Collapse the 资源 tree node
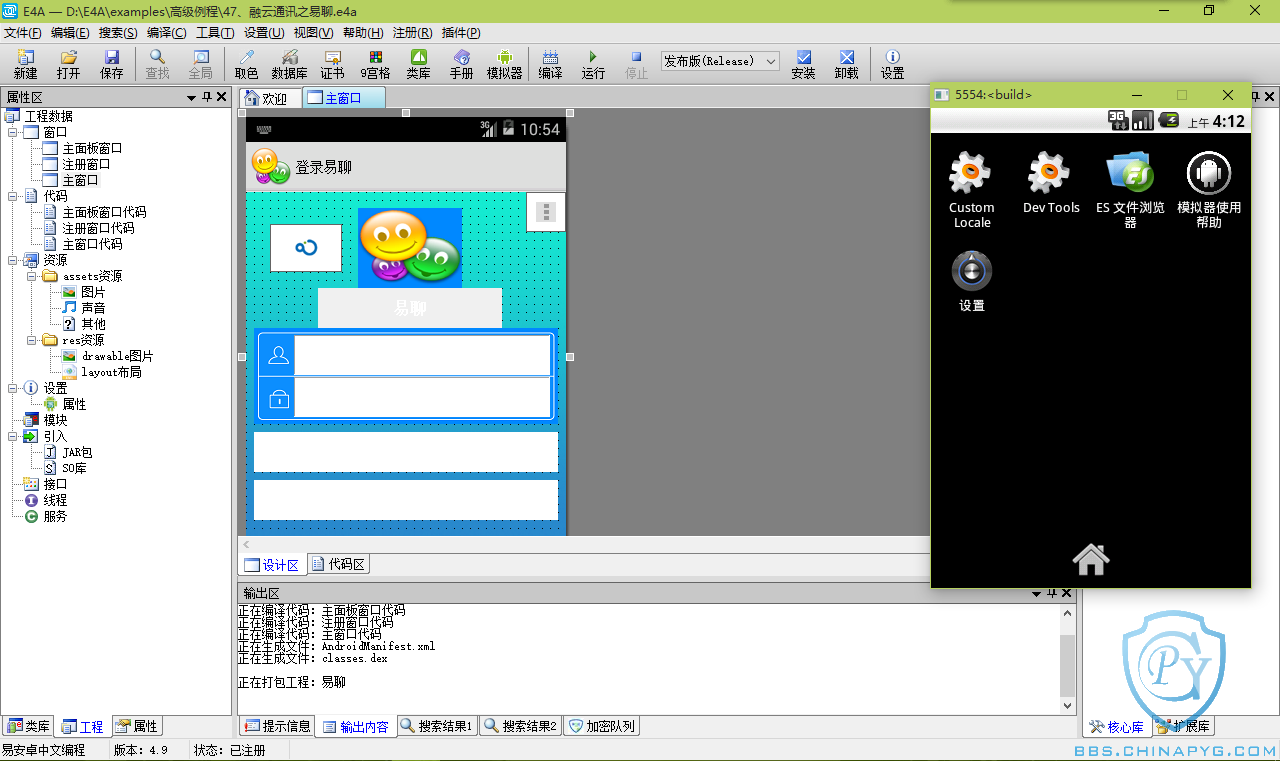 (12, 260)
